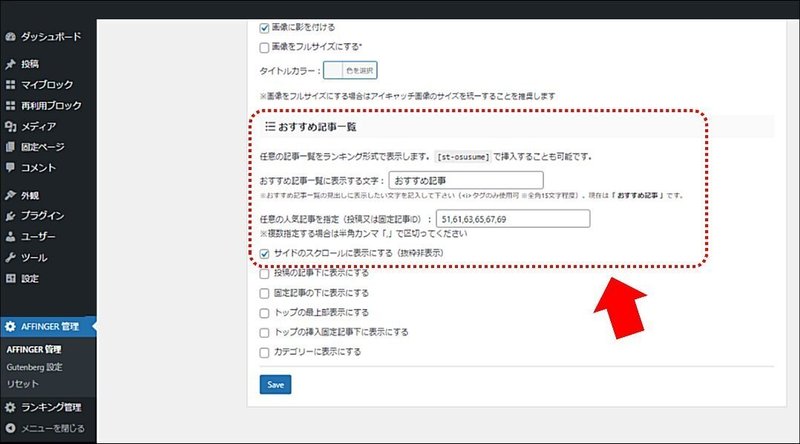Click the list icon beside おすすめ記事一覧
Image resolution: width=800 pixels, height=444 pixels.
point(270,126)
